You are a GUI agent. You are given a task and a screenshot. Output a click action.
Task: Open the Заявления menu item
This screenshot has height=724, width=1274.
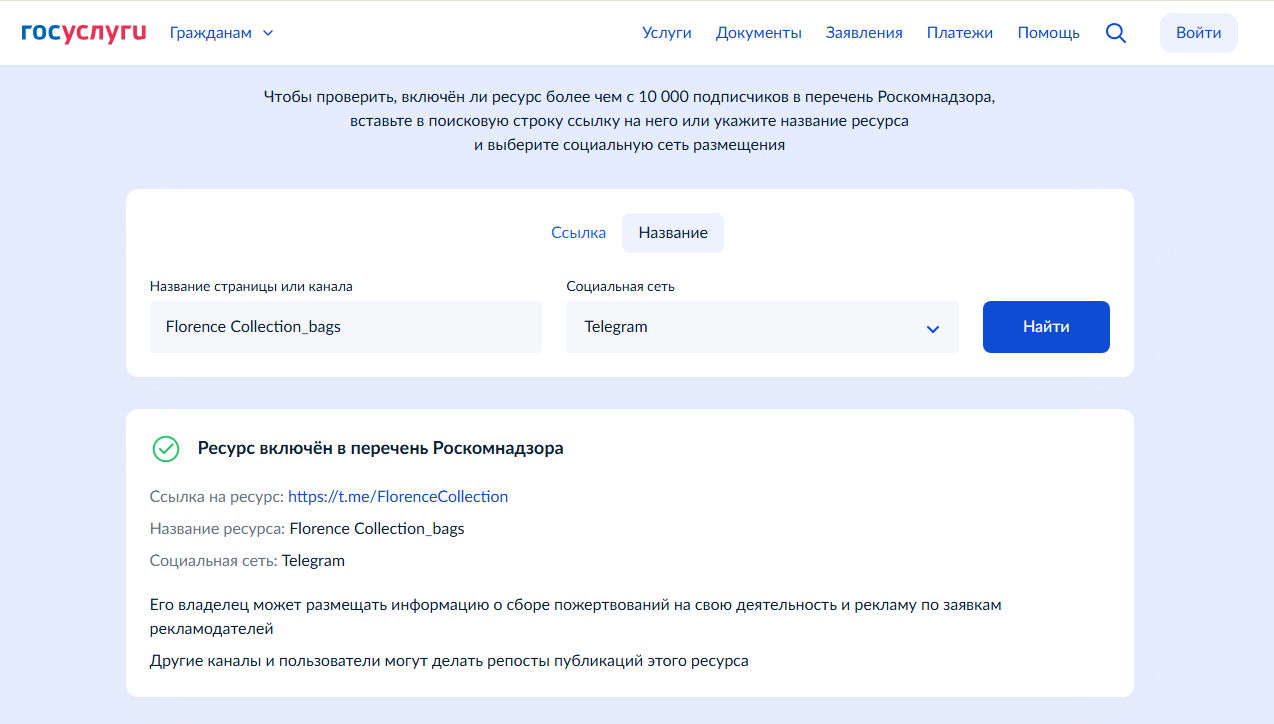coord(864,33)
